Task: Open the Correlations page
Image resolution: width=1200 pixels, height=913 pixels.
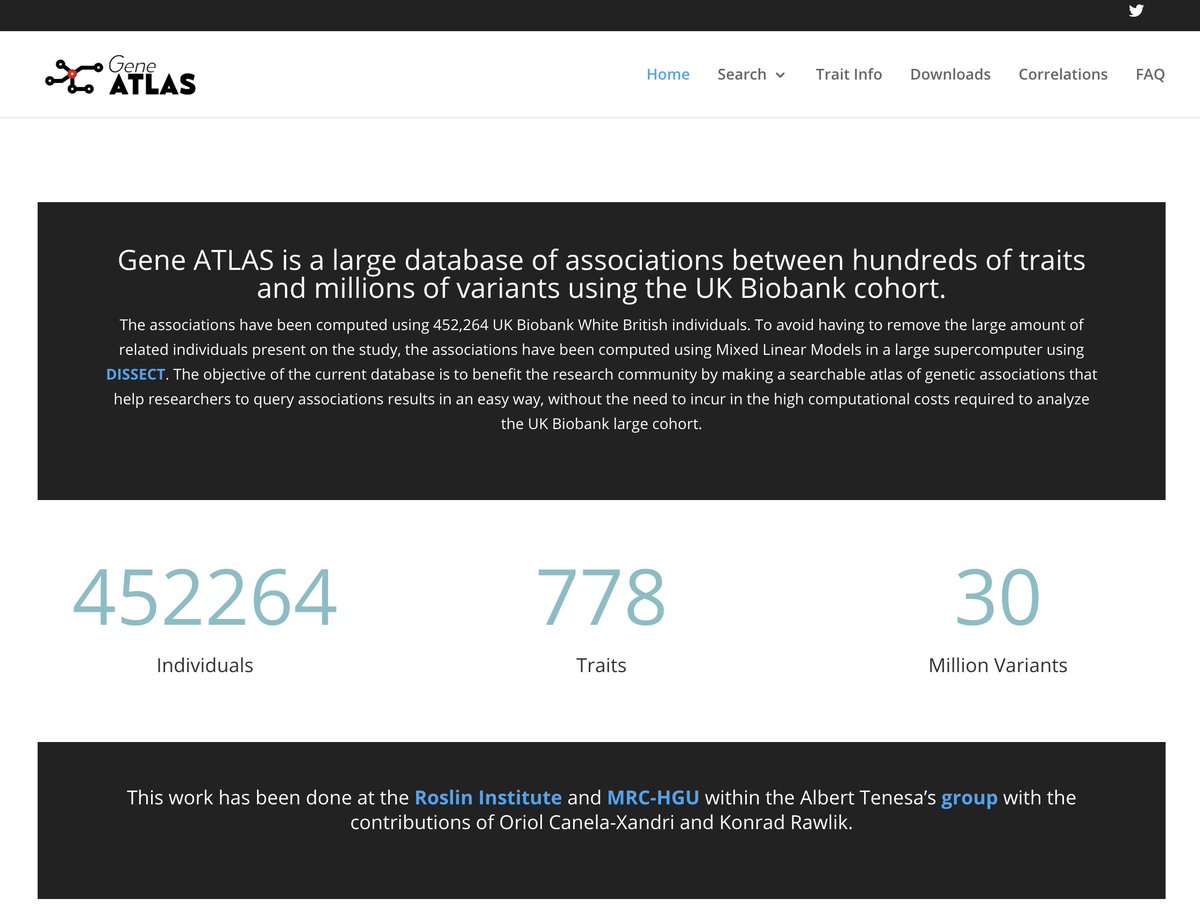Action: point(1063,74)
